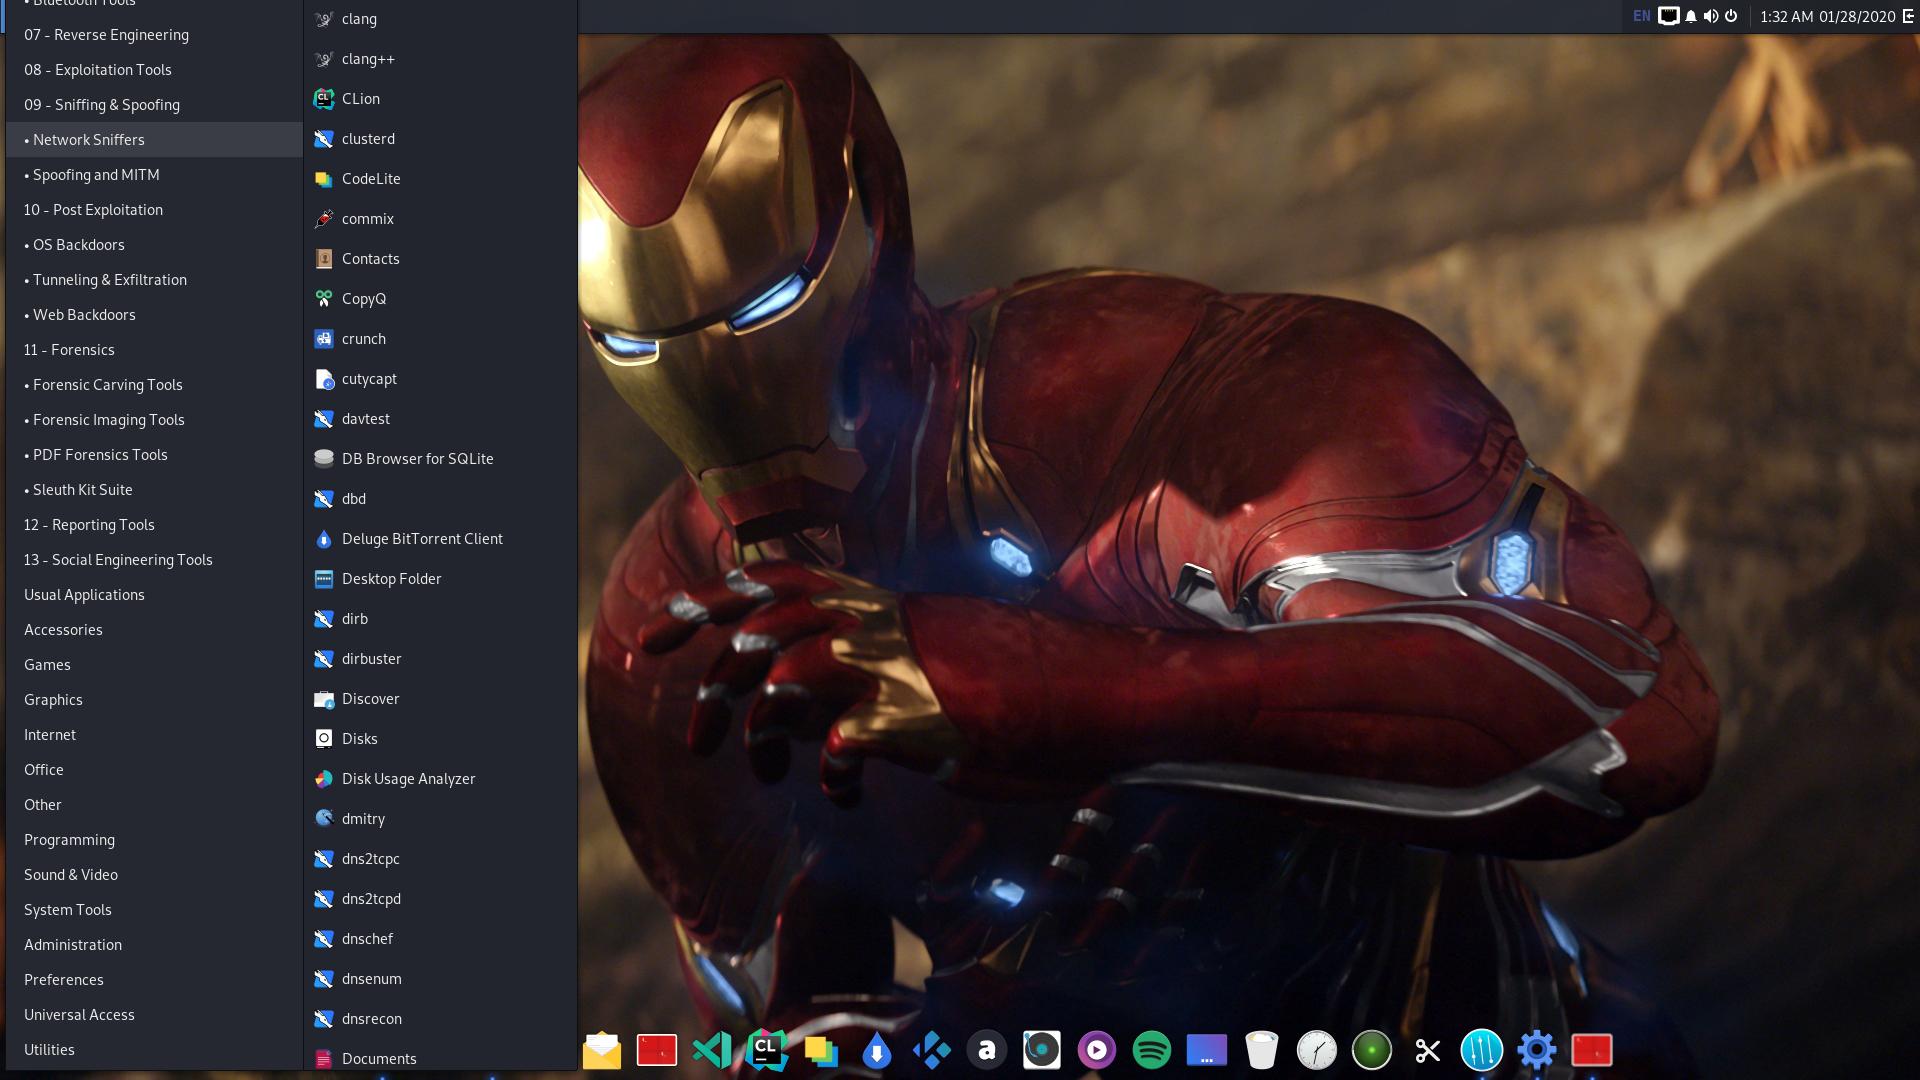Select the 07 - Reverse Engineering category
The height and width of the screenshot is (1080, 1920).
(x=154, y=35)
